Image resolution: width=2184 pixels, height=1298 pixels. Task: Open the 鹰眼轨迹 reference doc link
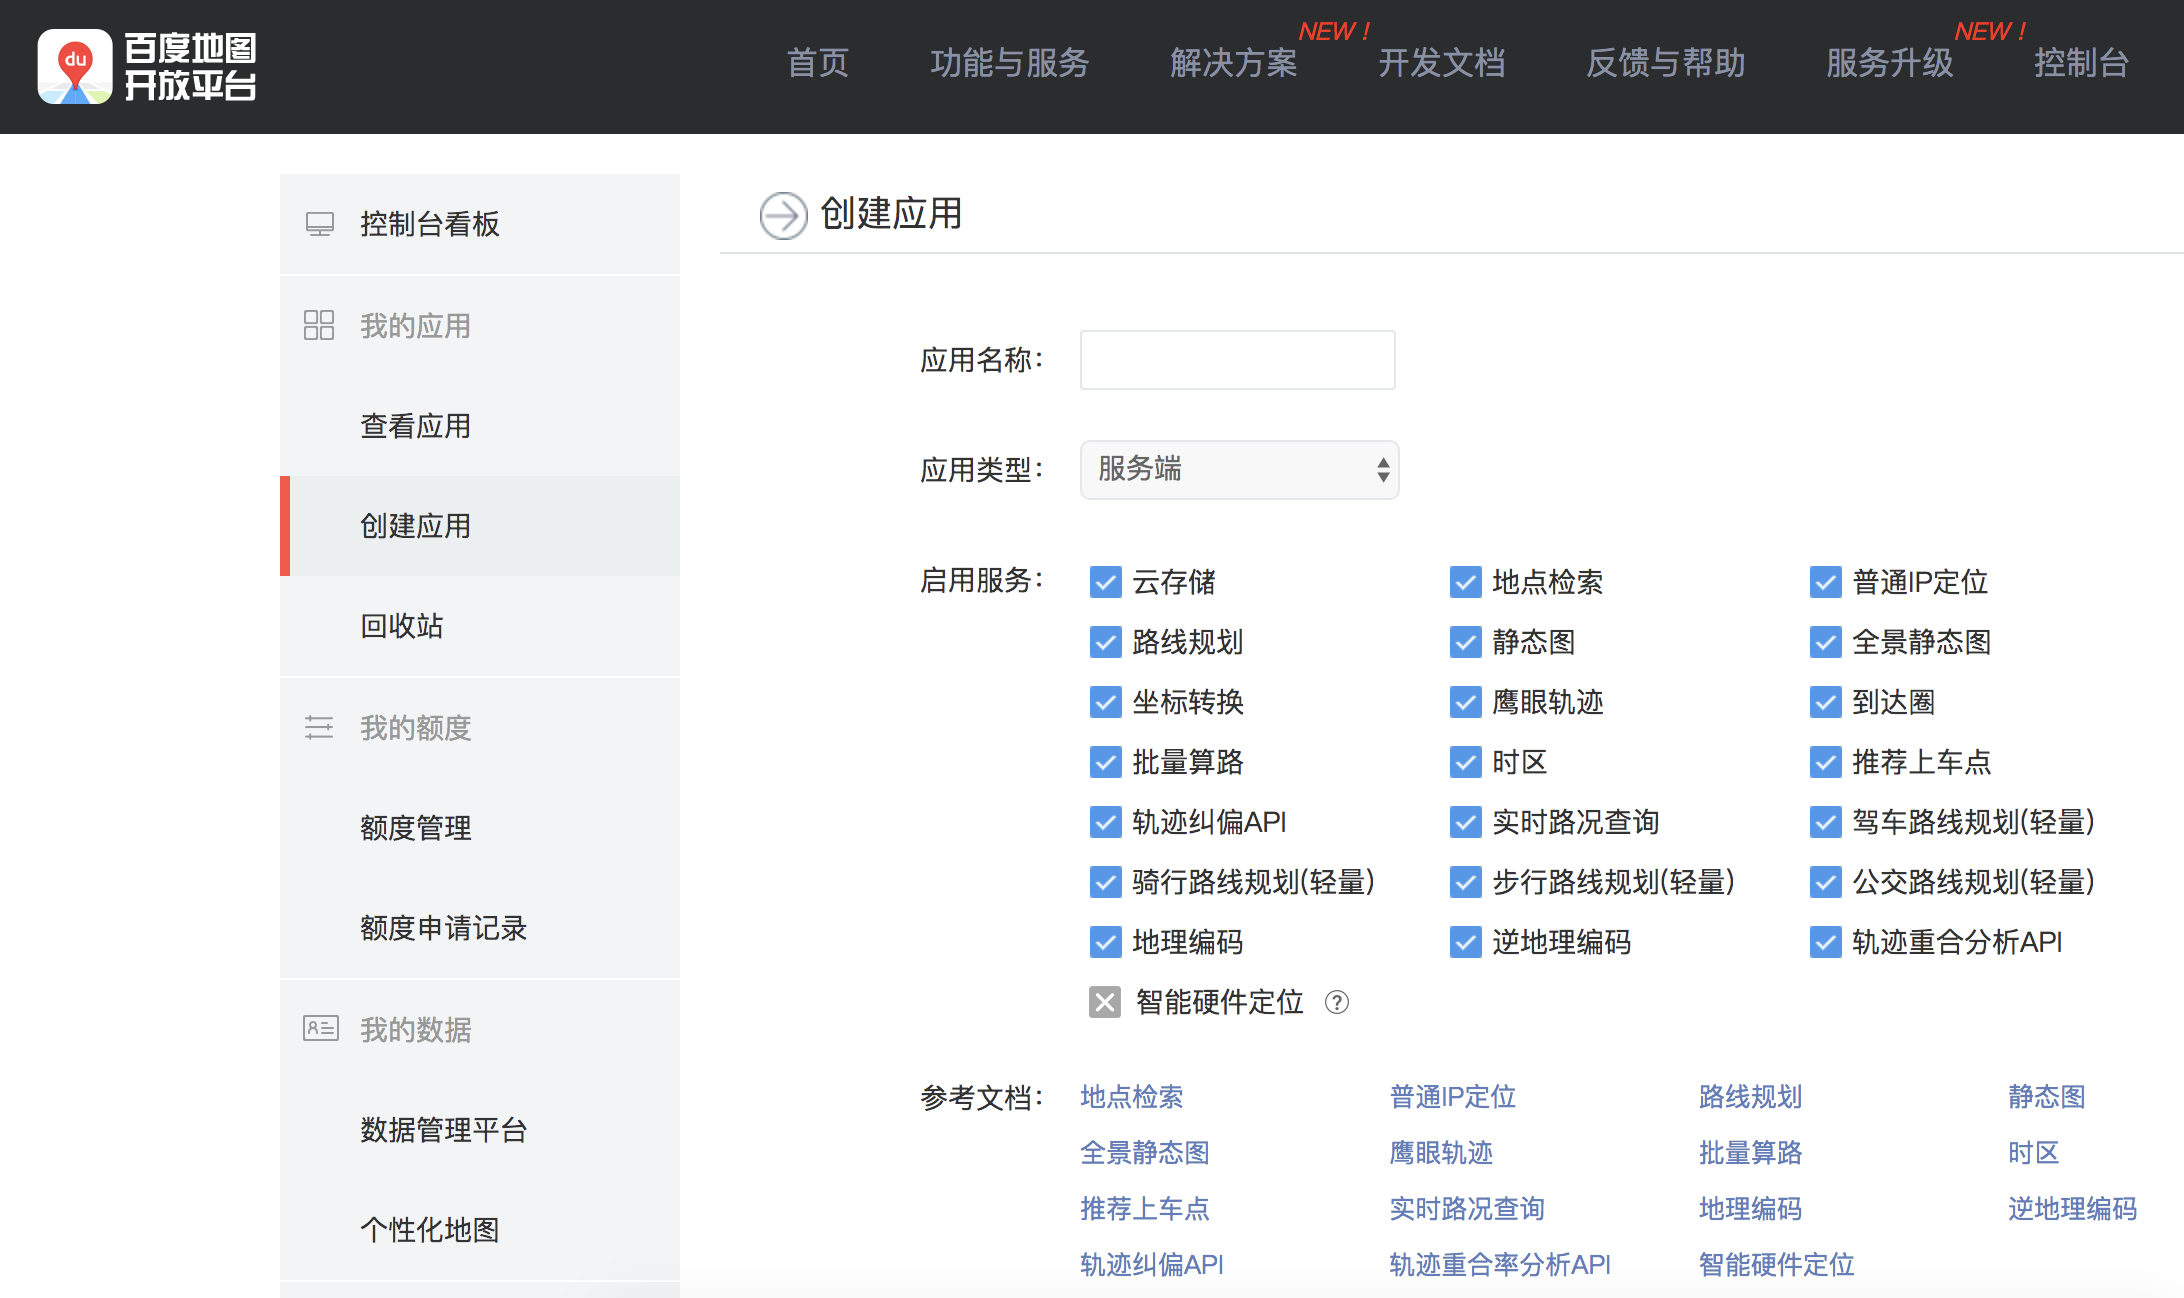(1441, 1153)
